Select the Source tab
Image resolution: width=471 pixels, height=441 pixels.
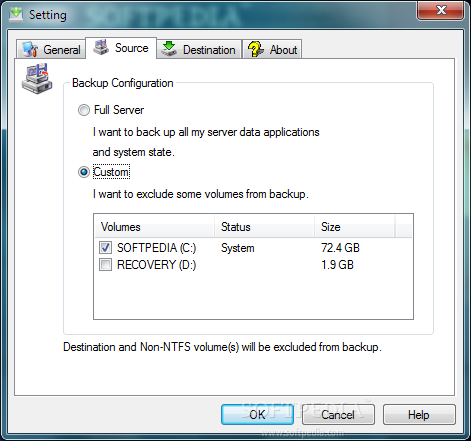(121, 48)
